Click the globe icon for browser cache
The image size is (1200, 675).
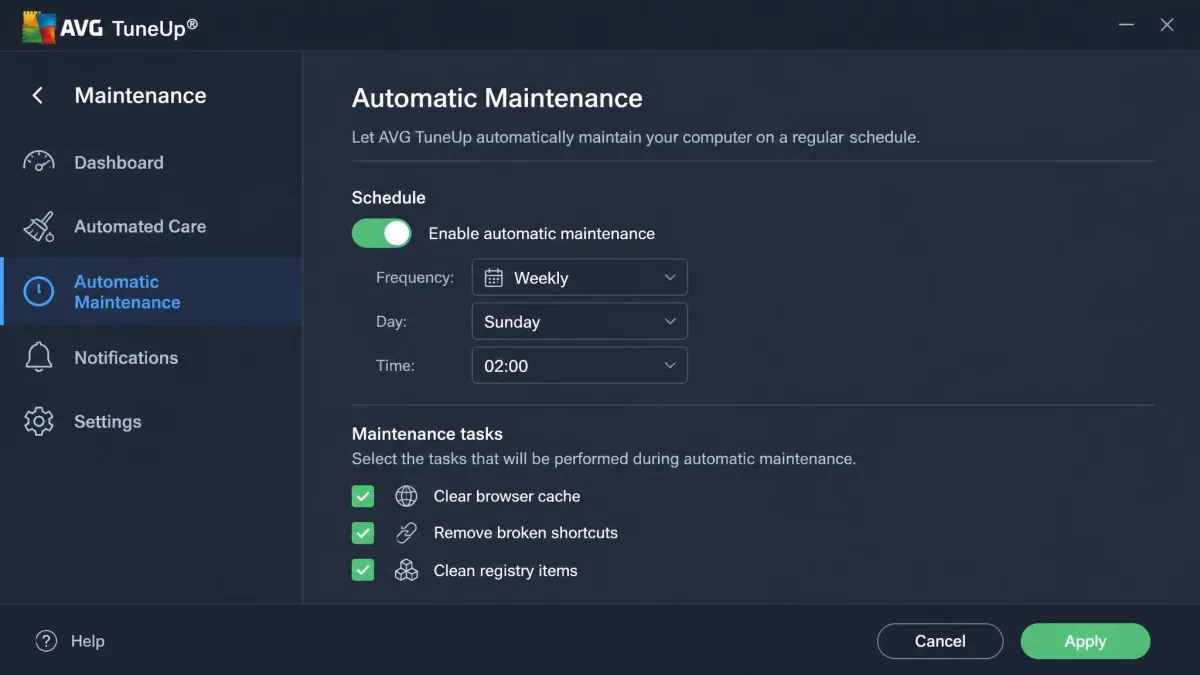click(406, 496)
